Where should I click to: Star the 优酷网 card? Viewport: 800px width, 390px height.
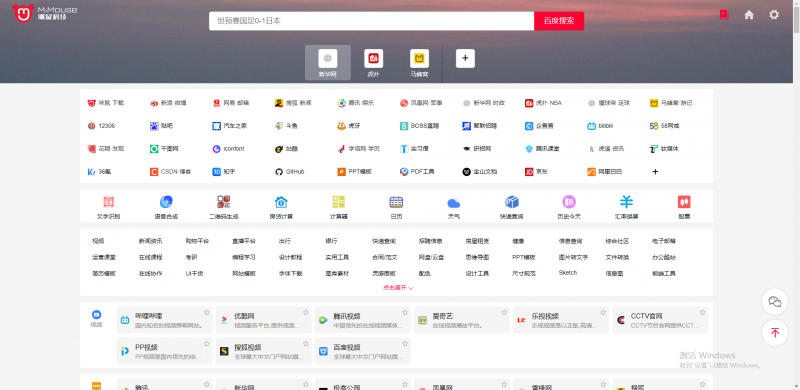coord(306,312)
